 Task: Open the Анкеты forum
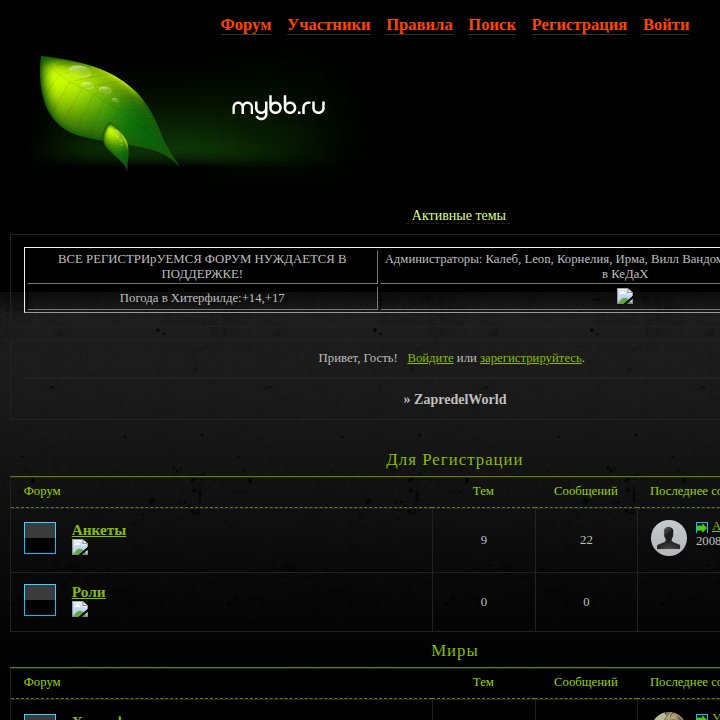click(x=99, y=530)
